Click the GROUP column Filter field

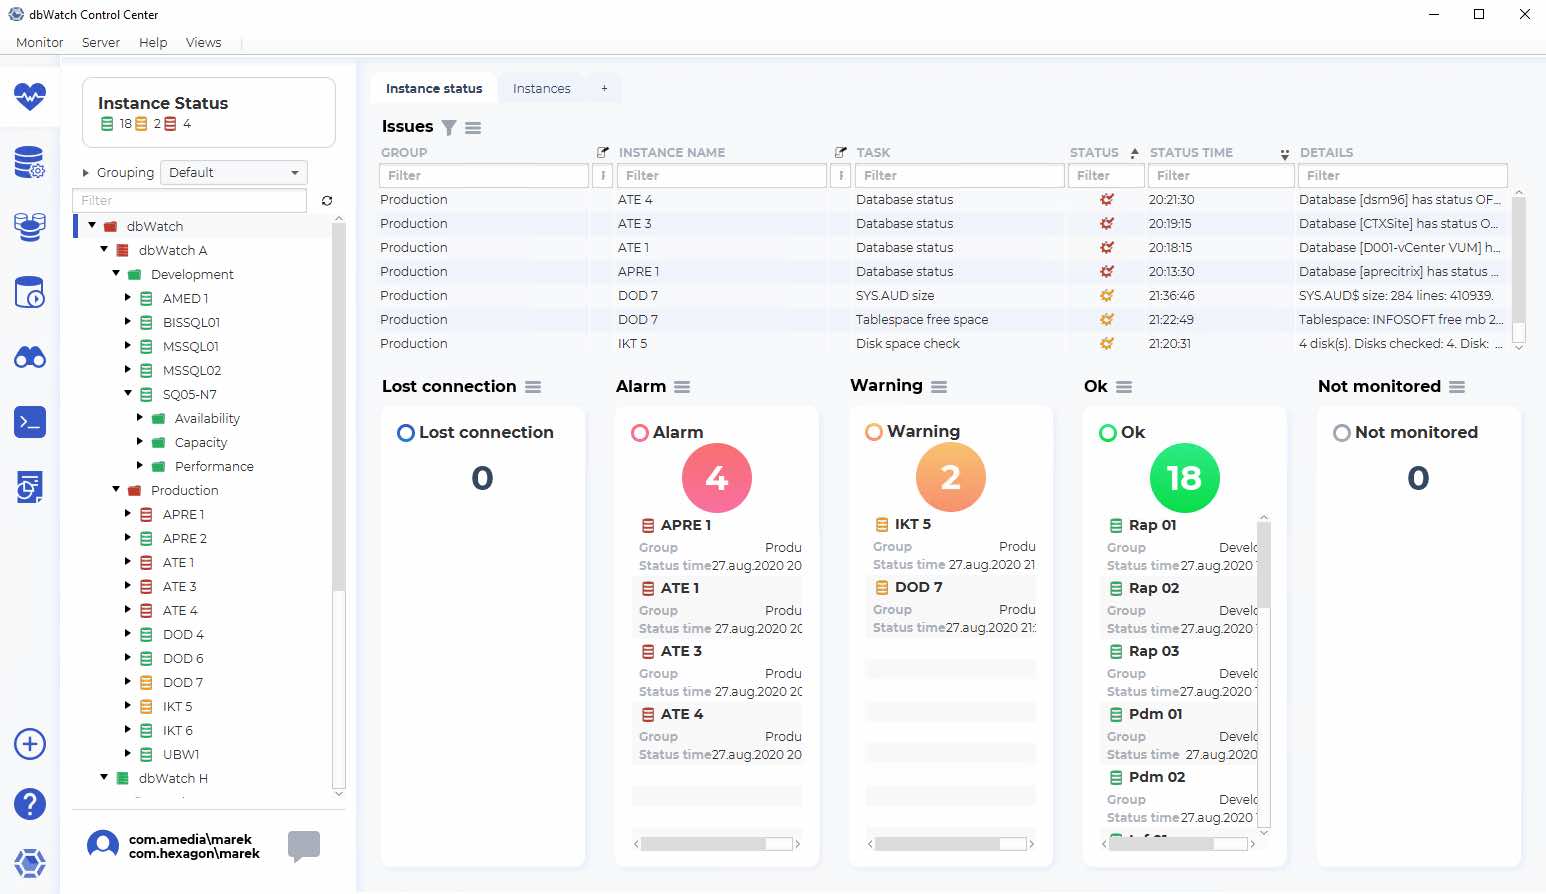483,176
